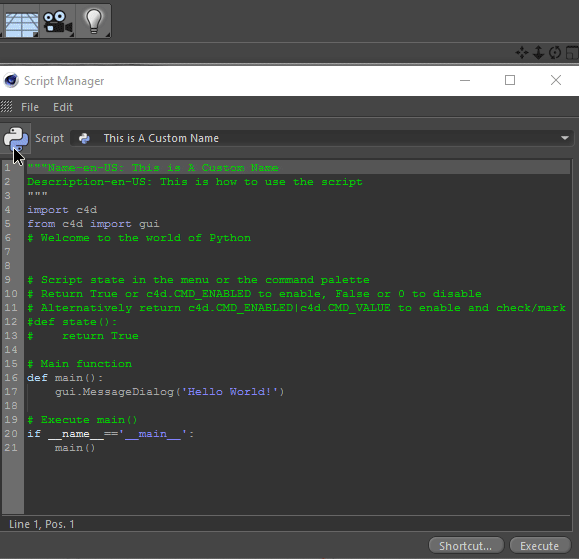Click the '# return True' commented line
The height and width of the screenshot is (559, 579).
coord(83,336)
